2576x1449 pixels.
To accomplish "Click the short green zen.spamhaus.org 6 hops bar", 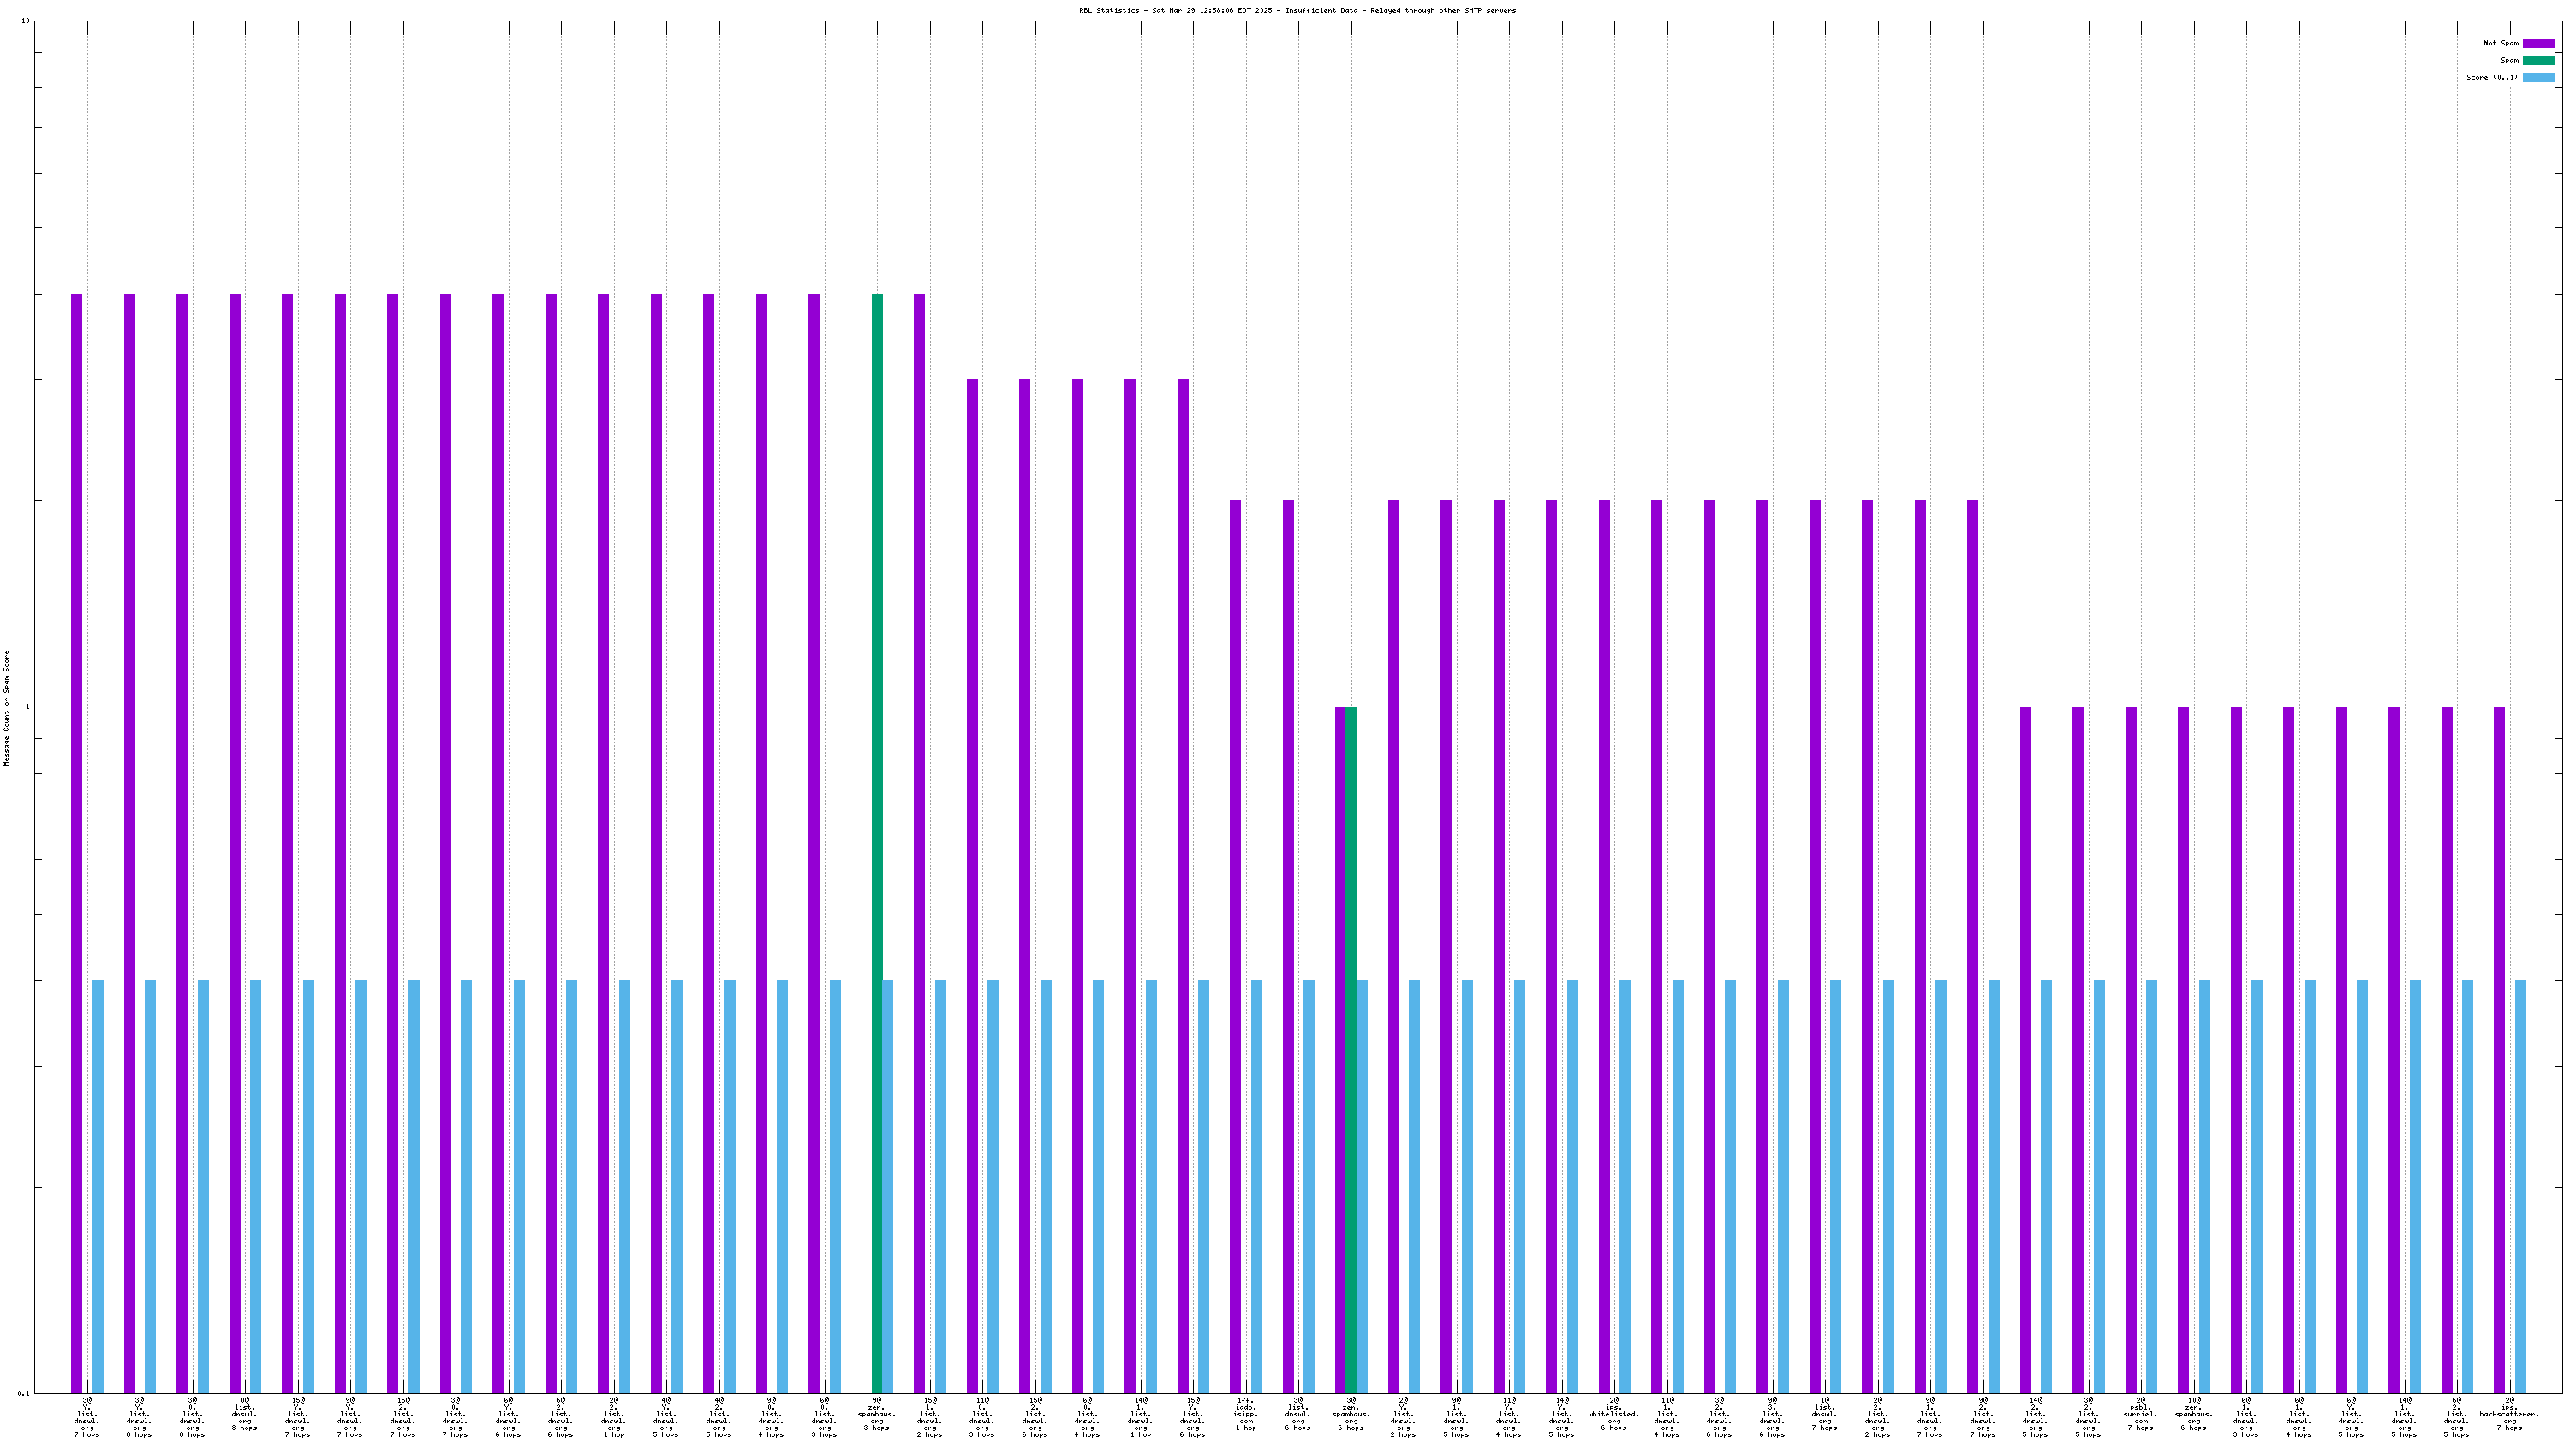I will tap(1351, 1048).
